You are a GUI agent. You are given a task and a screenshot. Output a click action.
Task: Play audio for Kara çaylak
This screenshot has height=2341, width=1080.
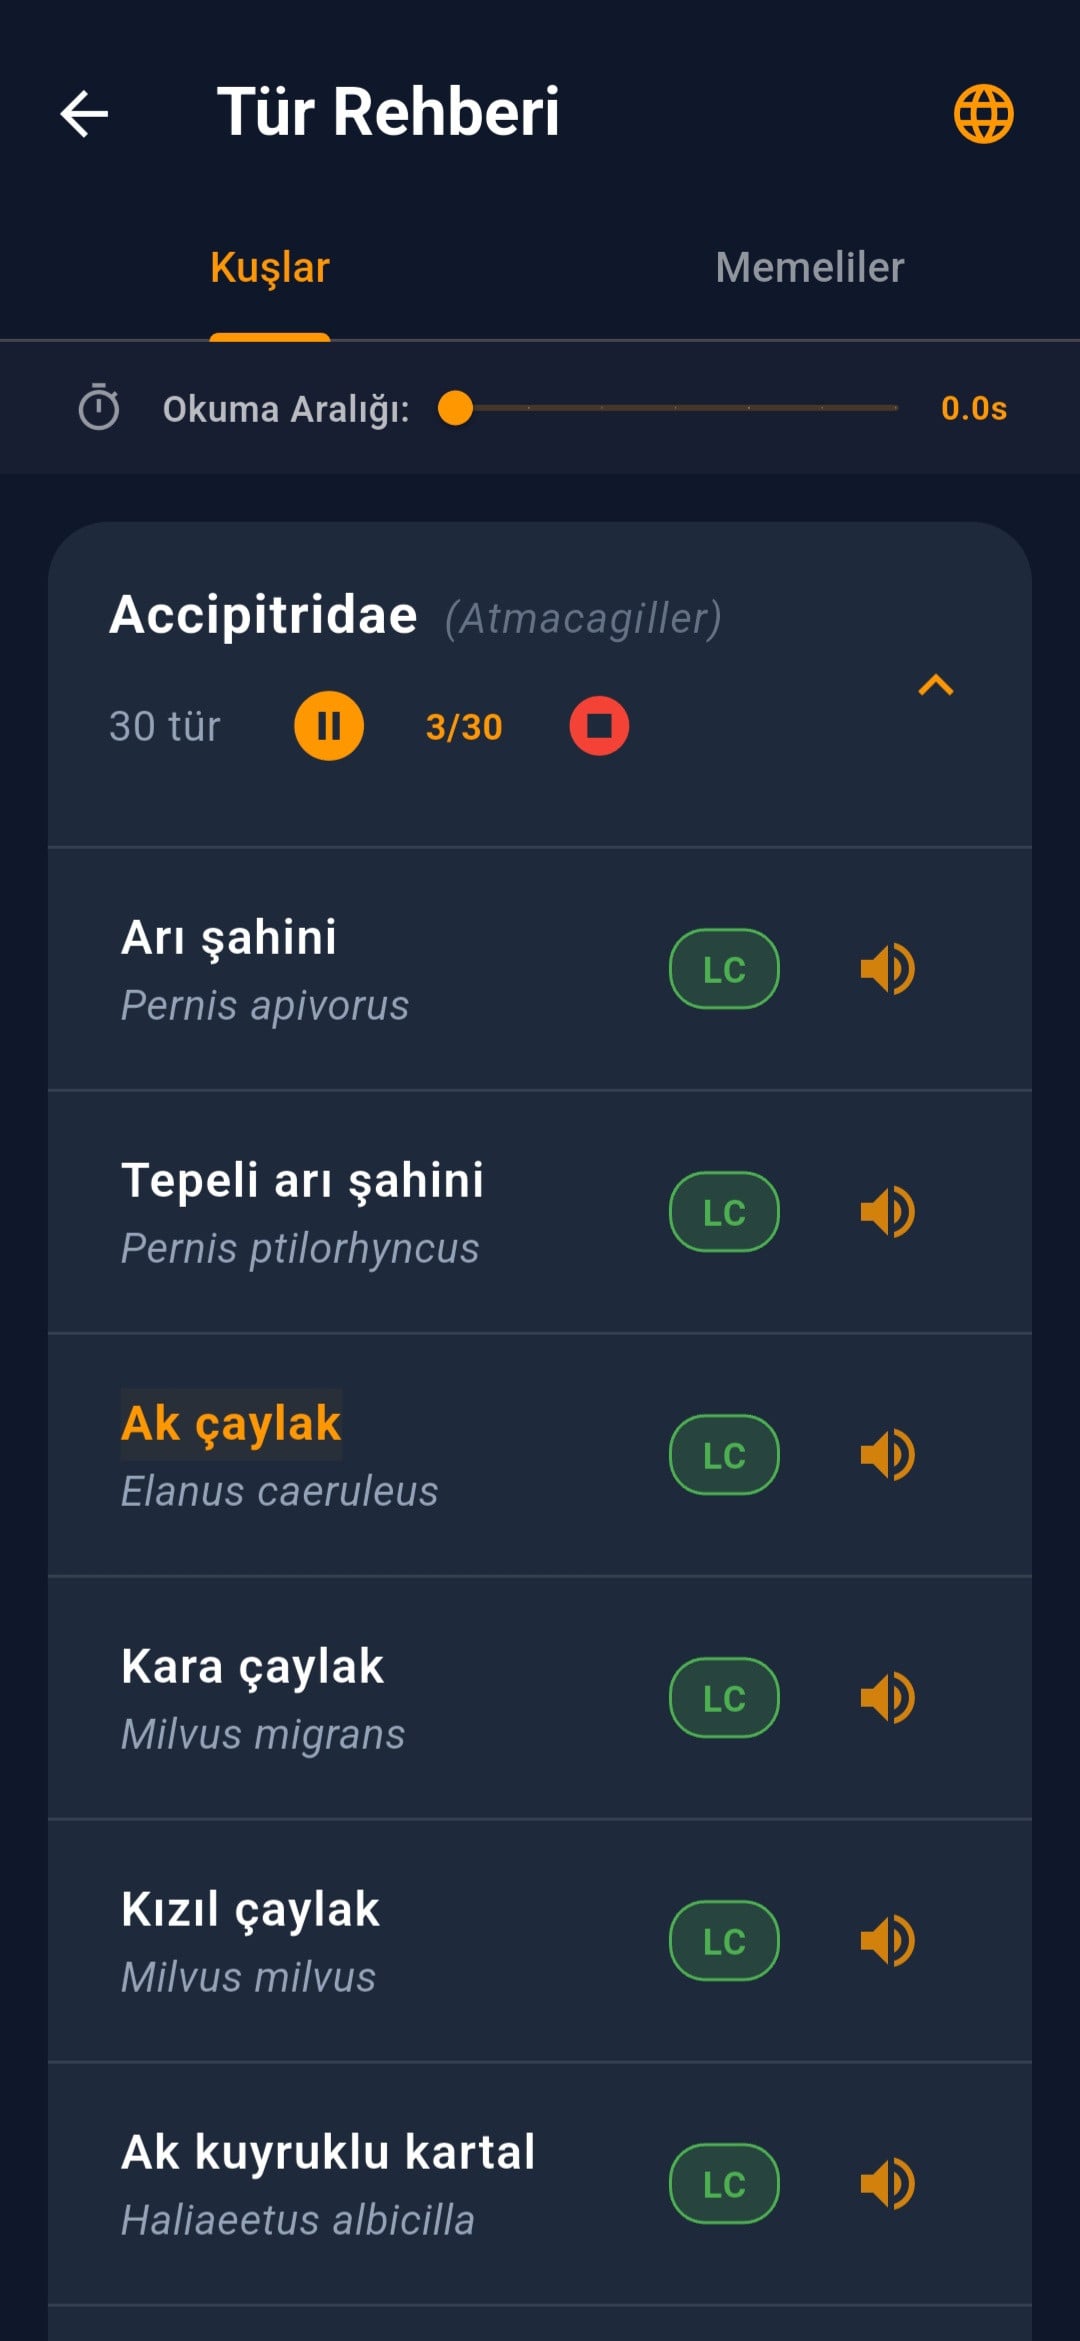pos(887,1698)
